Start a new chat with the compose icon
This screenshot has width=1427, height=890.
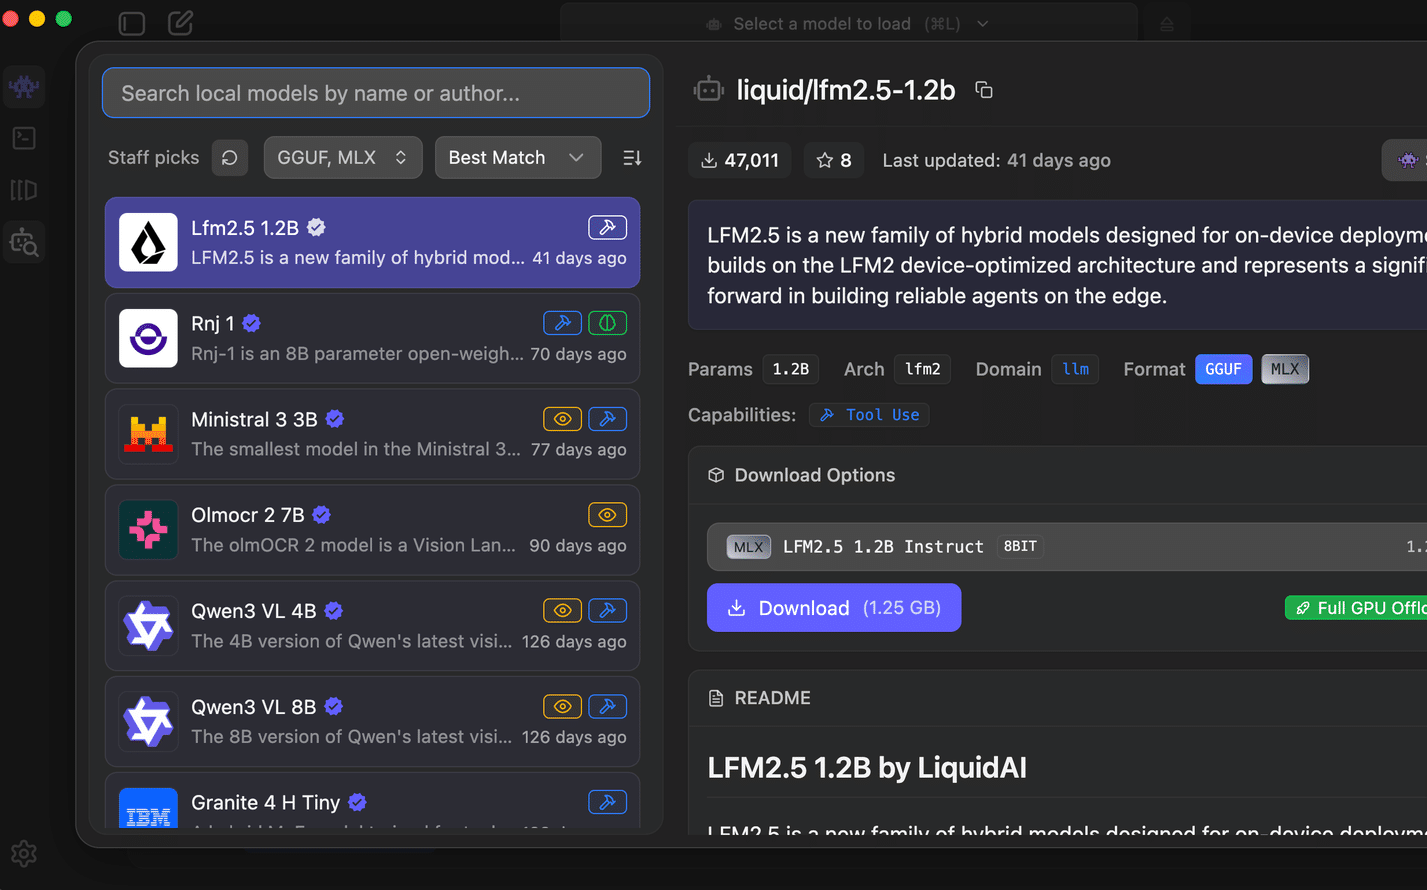coord(180,23)
